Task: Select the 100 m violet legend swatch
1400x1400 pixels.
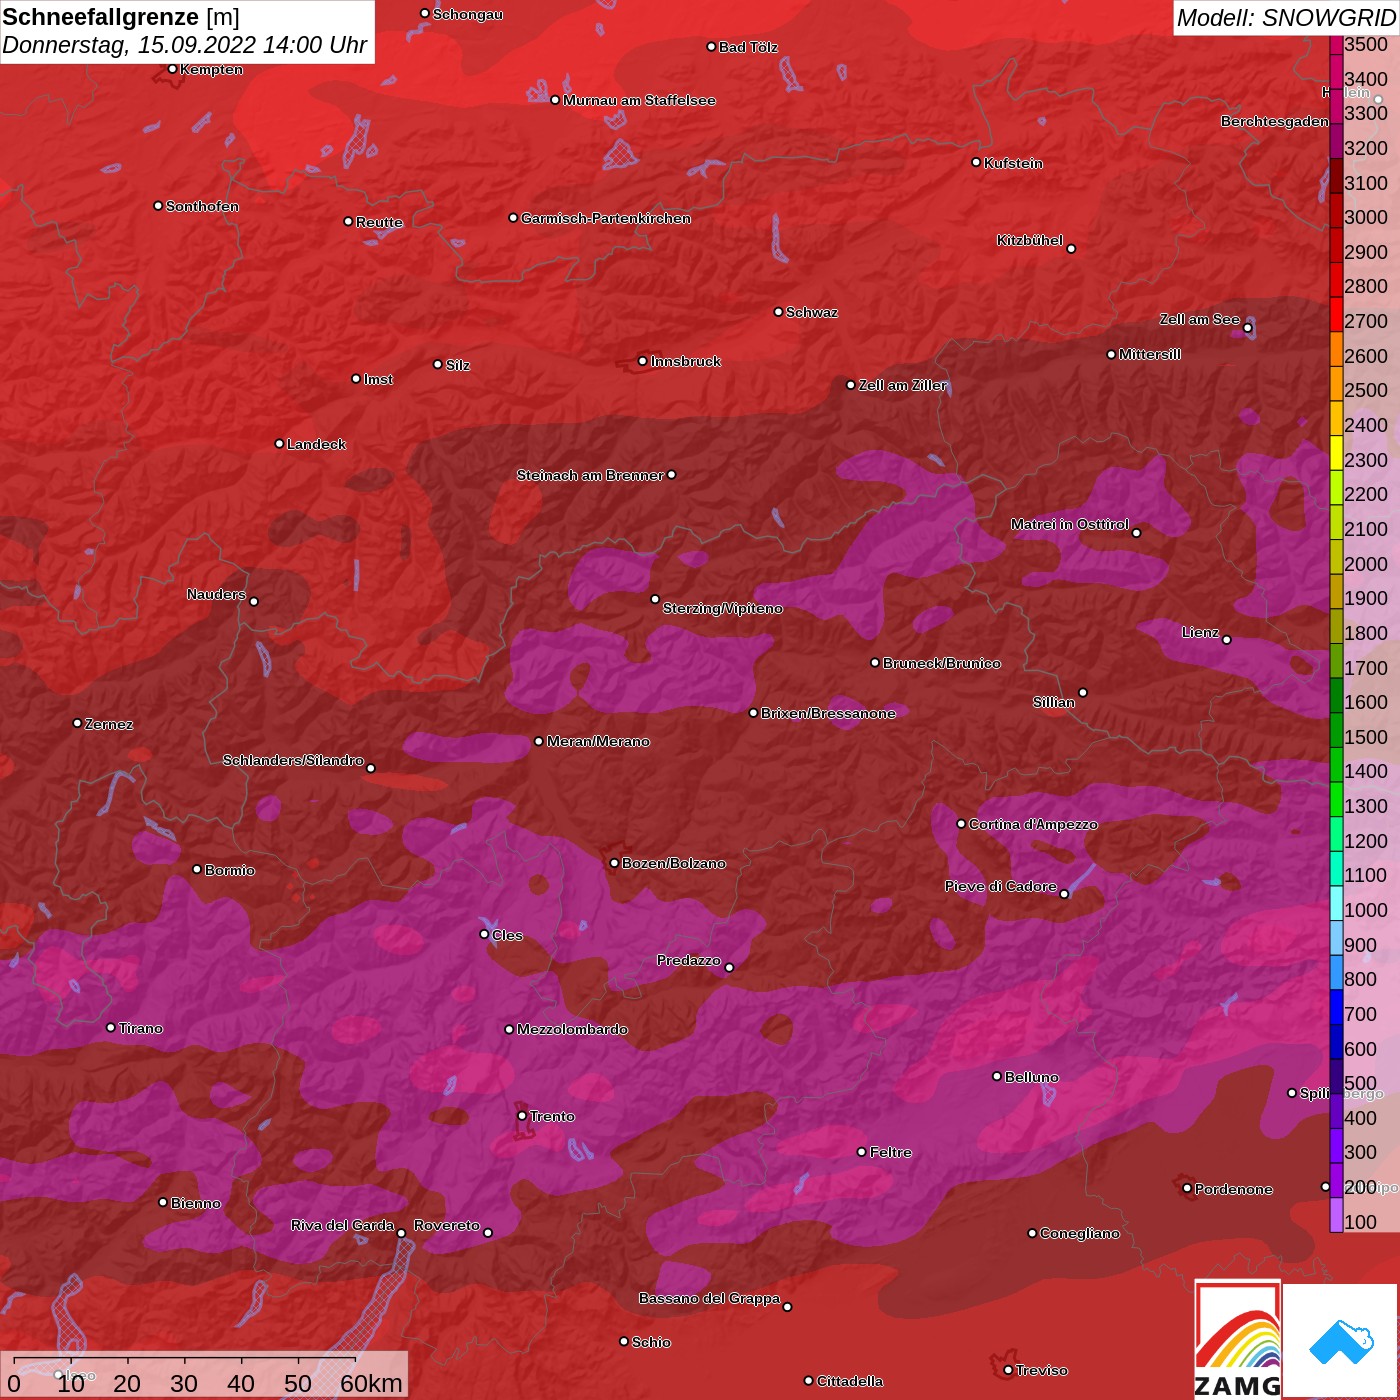Action: 1336,1214
